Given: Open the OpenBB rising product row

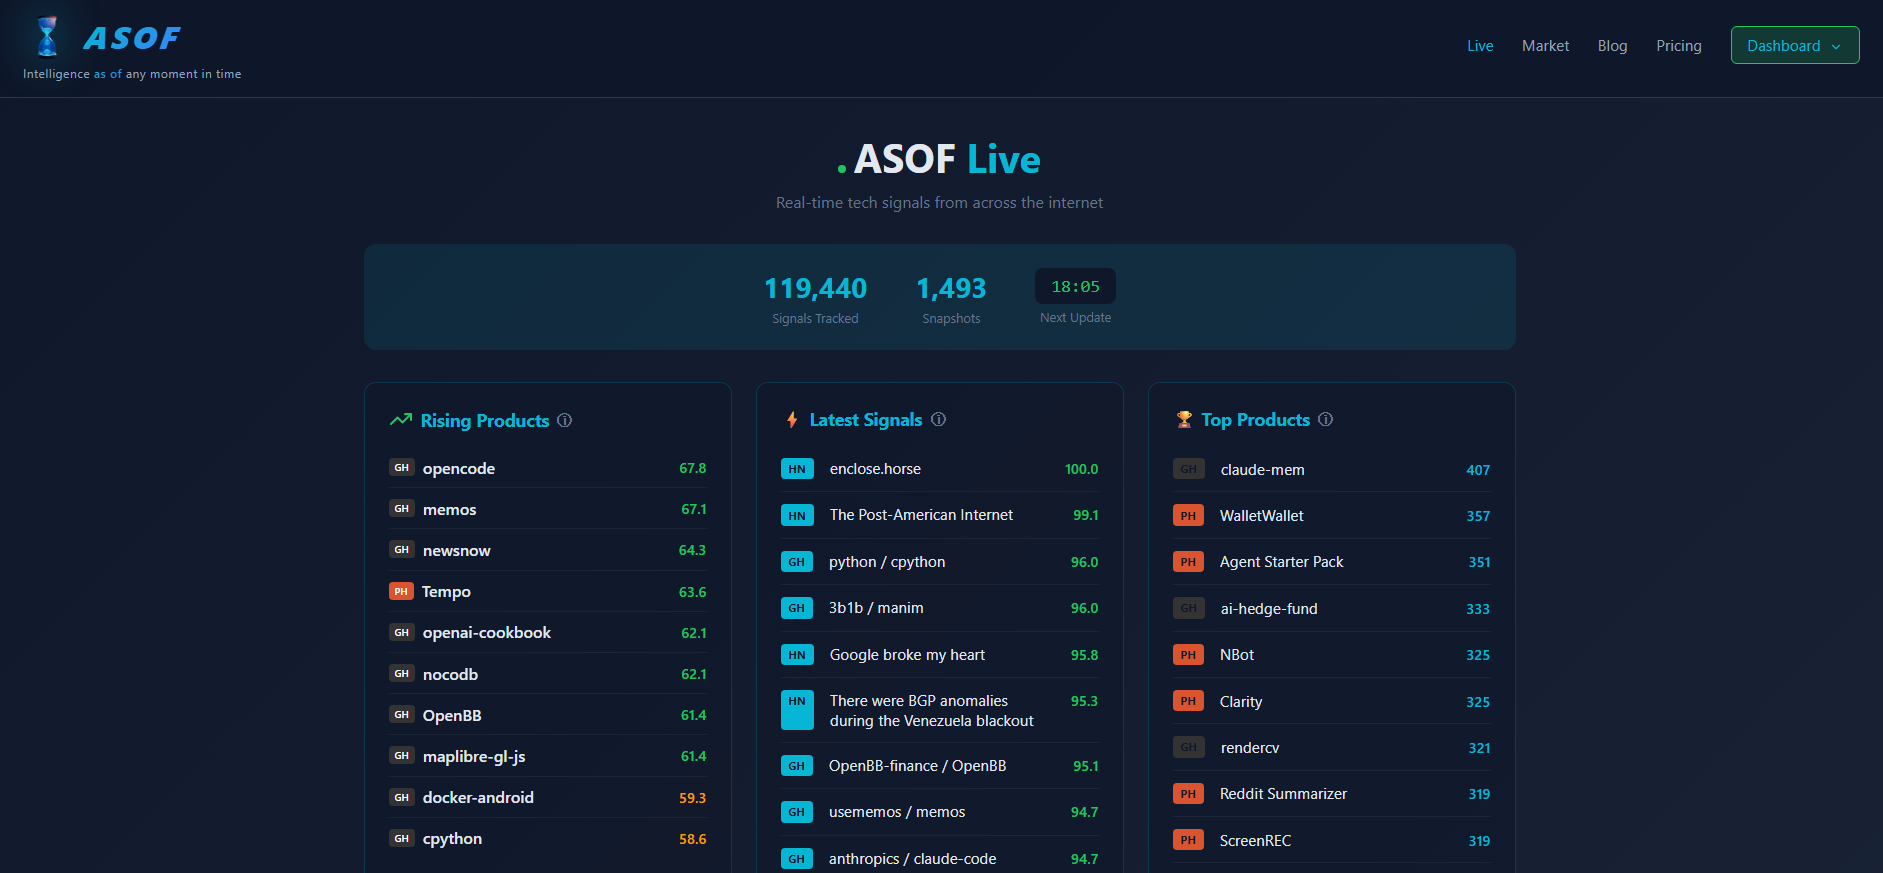Looking at the screenshot, I should pos(548,715).
